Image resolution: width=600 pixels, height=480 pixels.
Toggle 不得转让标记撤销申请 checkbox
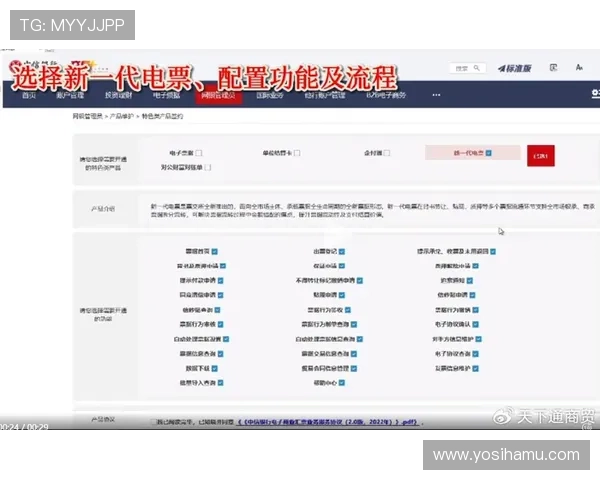[x=360, y=281]
